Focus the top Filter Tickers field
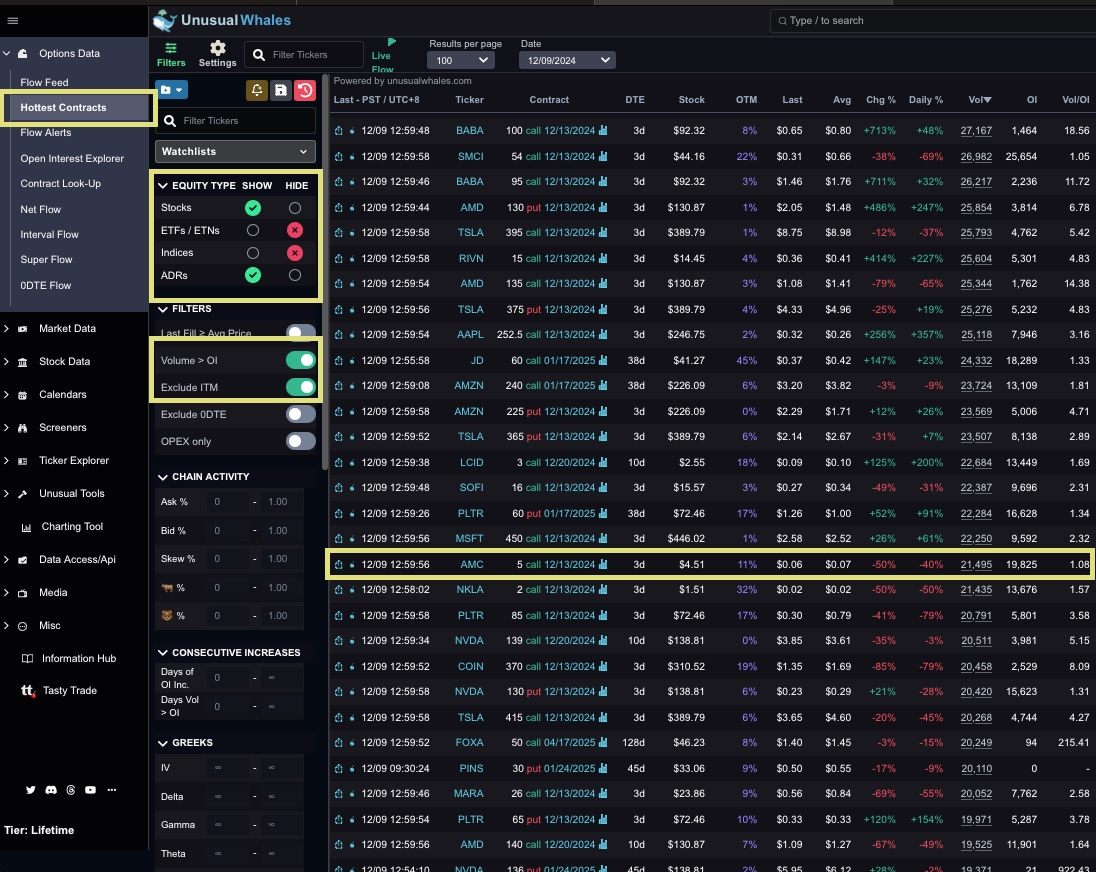This screenshot has height=872, width=1096. [x=304, y=54]
